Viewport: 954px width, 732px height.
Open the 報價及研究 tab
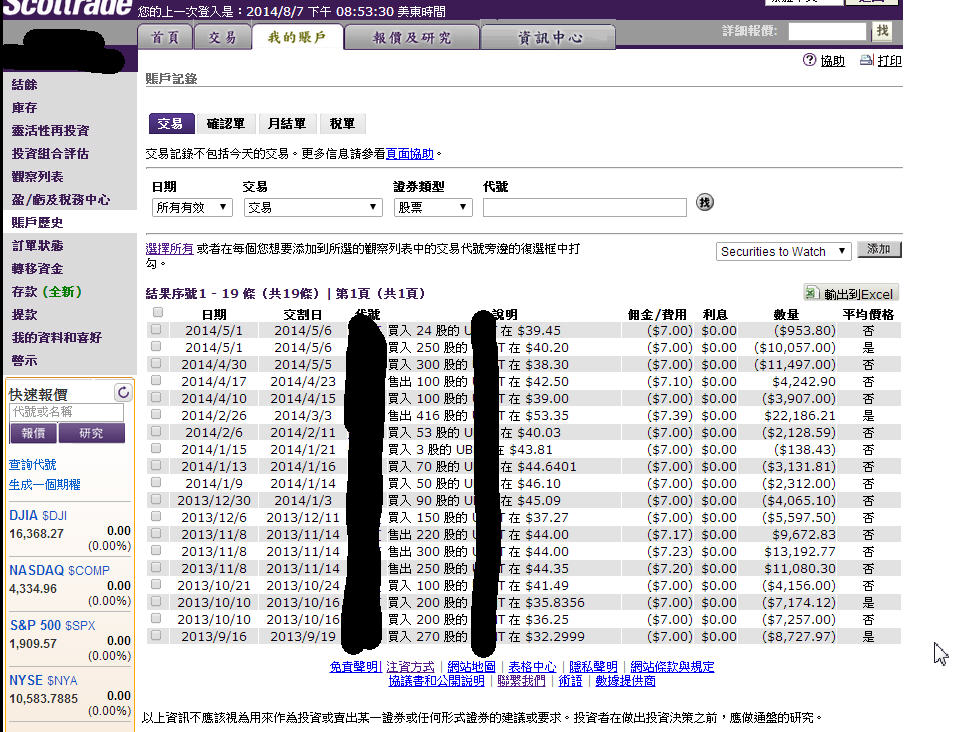[x=412, y=37]
